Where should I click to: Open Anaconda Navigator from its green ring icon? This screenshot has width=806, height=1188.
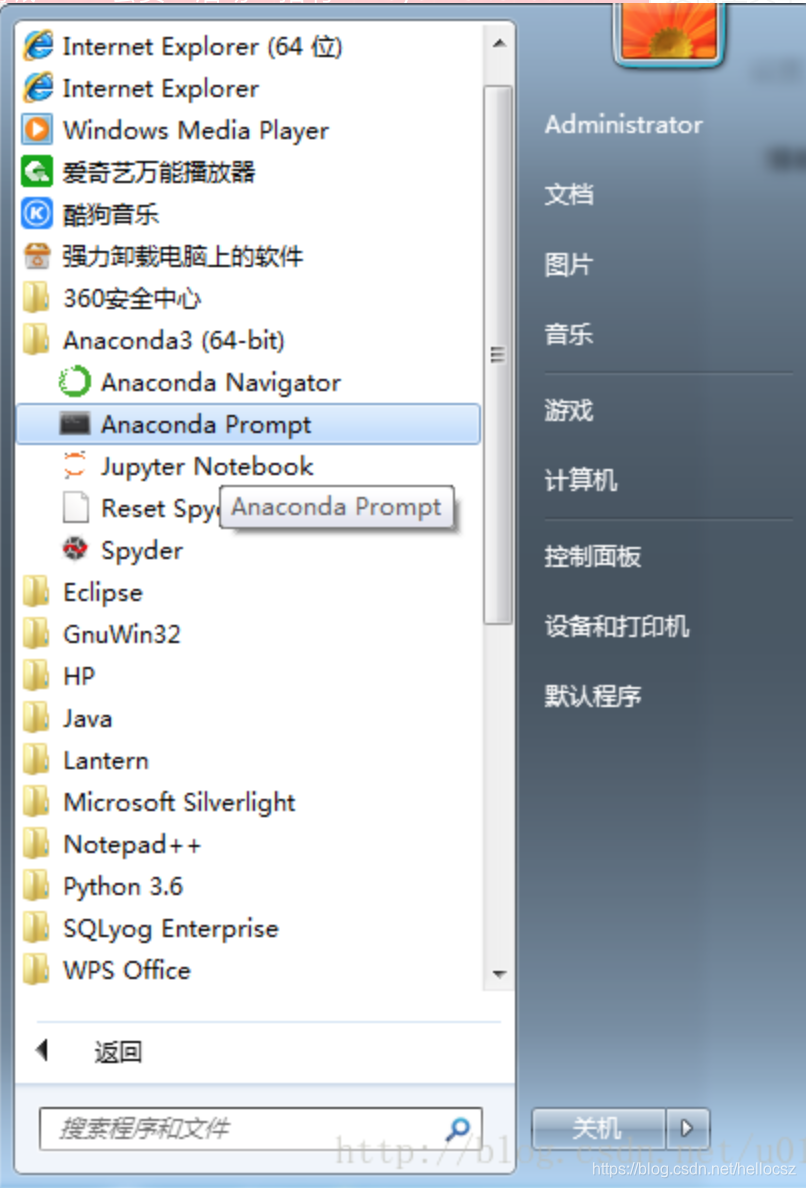(74, 382)
